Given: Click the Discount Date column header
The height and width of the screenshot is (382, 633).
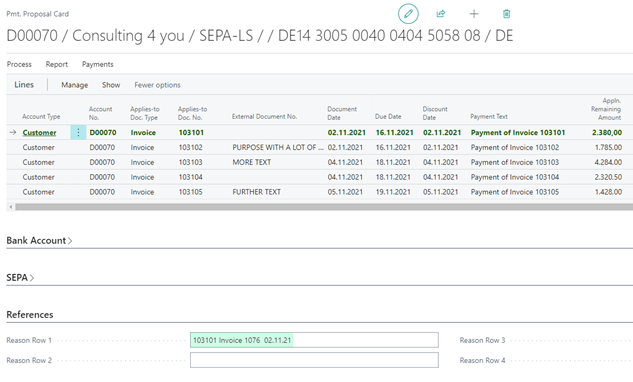Looking at the screenshot, I should pyautogui.click(x=435, y=113).
